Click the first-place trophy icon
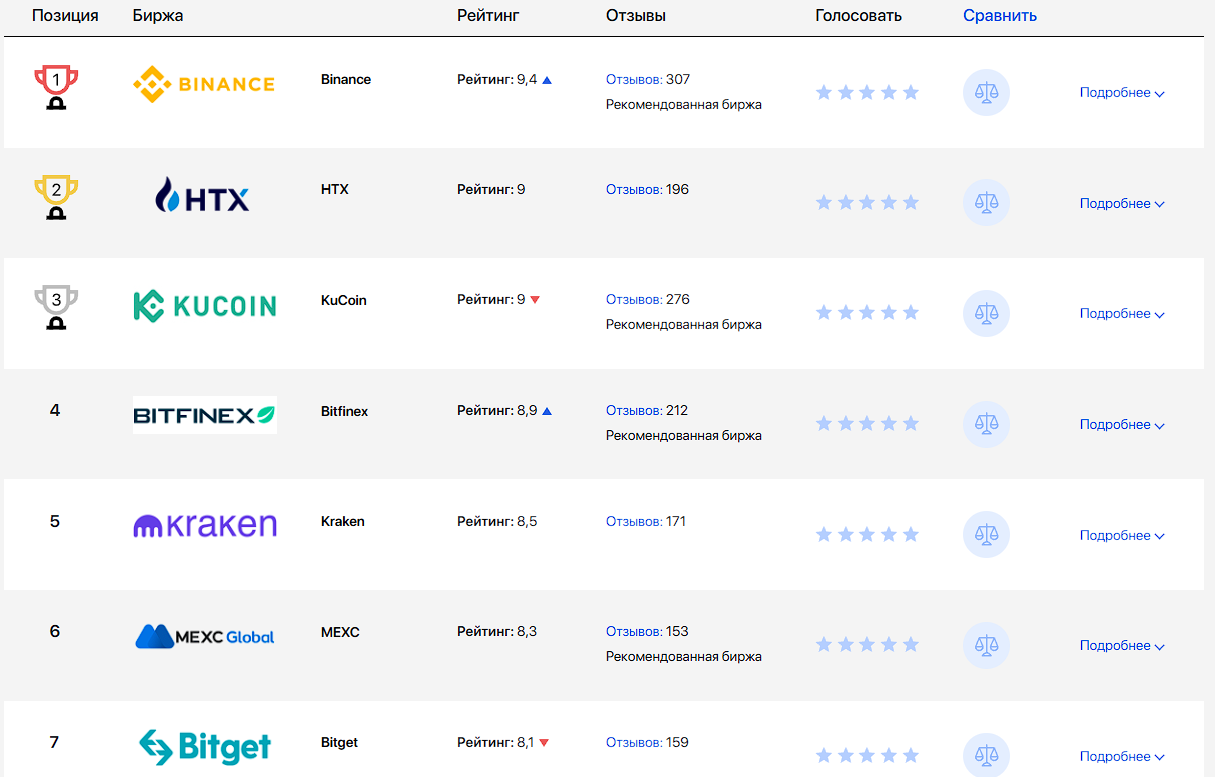This screenshot has width=1215, height=777. 56,87
